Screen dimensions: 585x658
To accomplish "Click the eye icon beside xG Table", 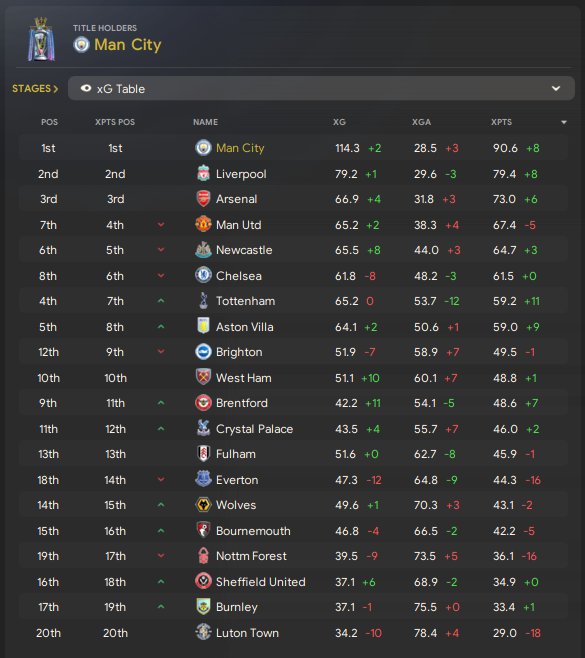I will click(x=86, y=89).
